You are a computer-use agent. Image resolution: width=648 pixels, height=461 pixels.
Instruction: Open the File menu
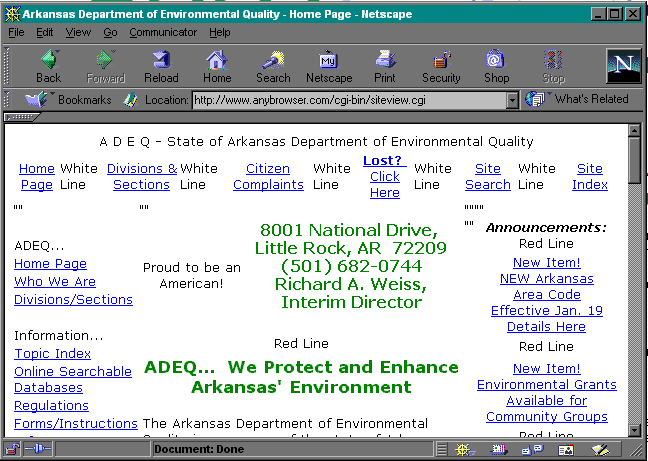click(x=16, y=32)
